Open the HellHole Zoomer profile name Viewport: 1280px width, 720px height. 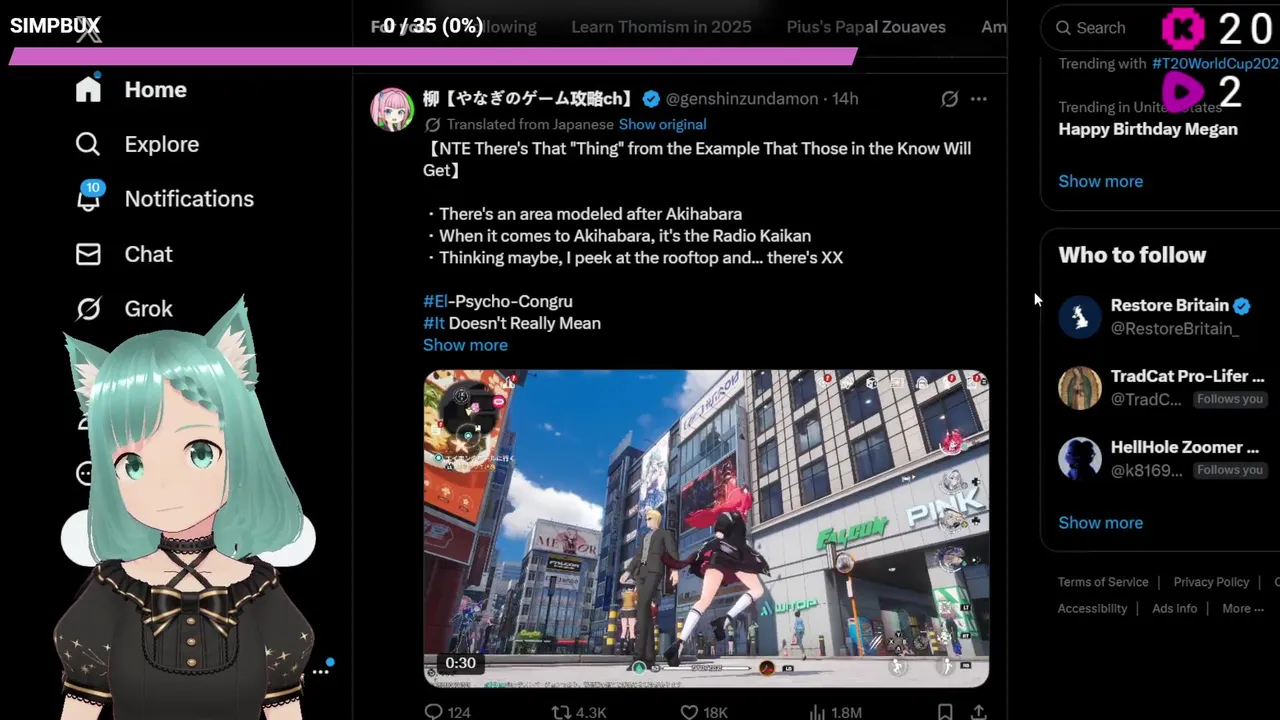[x=1184, y=448]
